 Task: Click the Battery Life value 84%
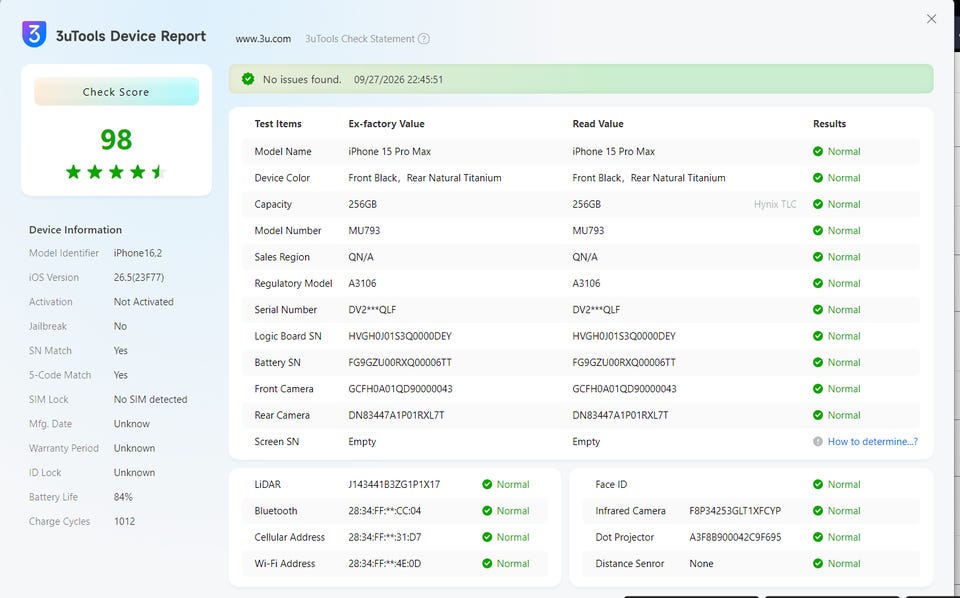123,497
